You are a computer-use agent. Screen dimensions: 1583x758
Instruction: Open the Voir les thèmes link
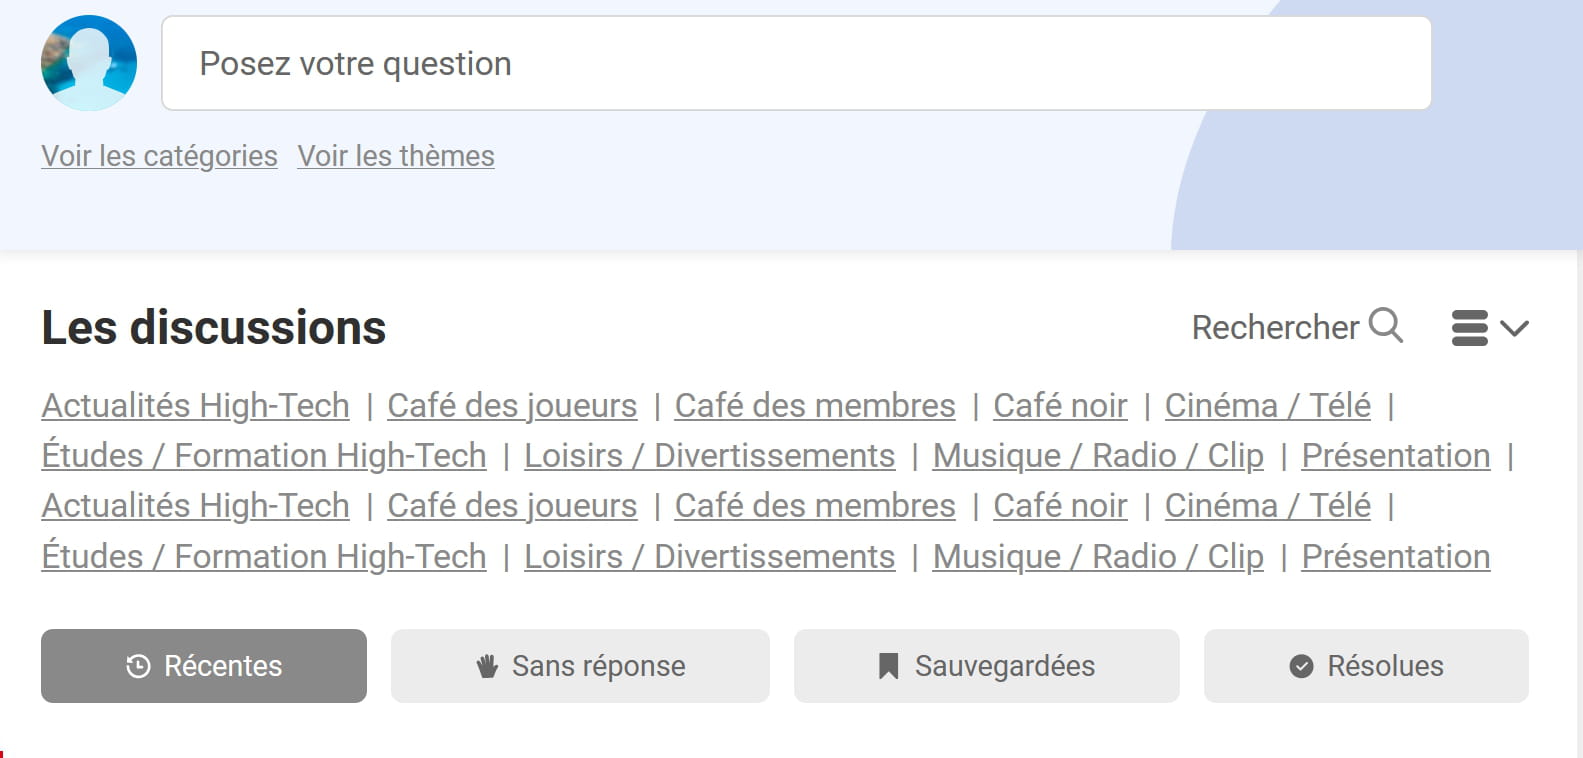396,156
